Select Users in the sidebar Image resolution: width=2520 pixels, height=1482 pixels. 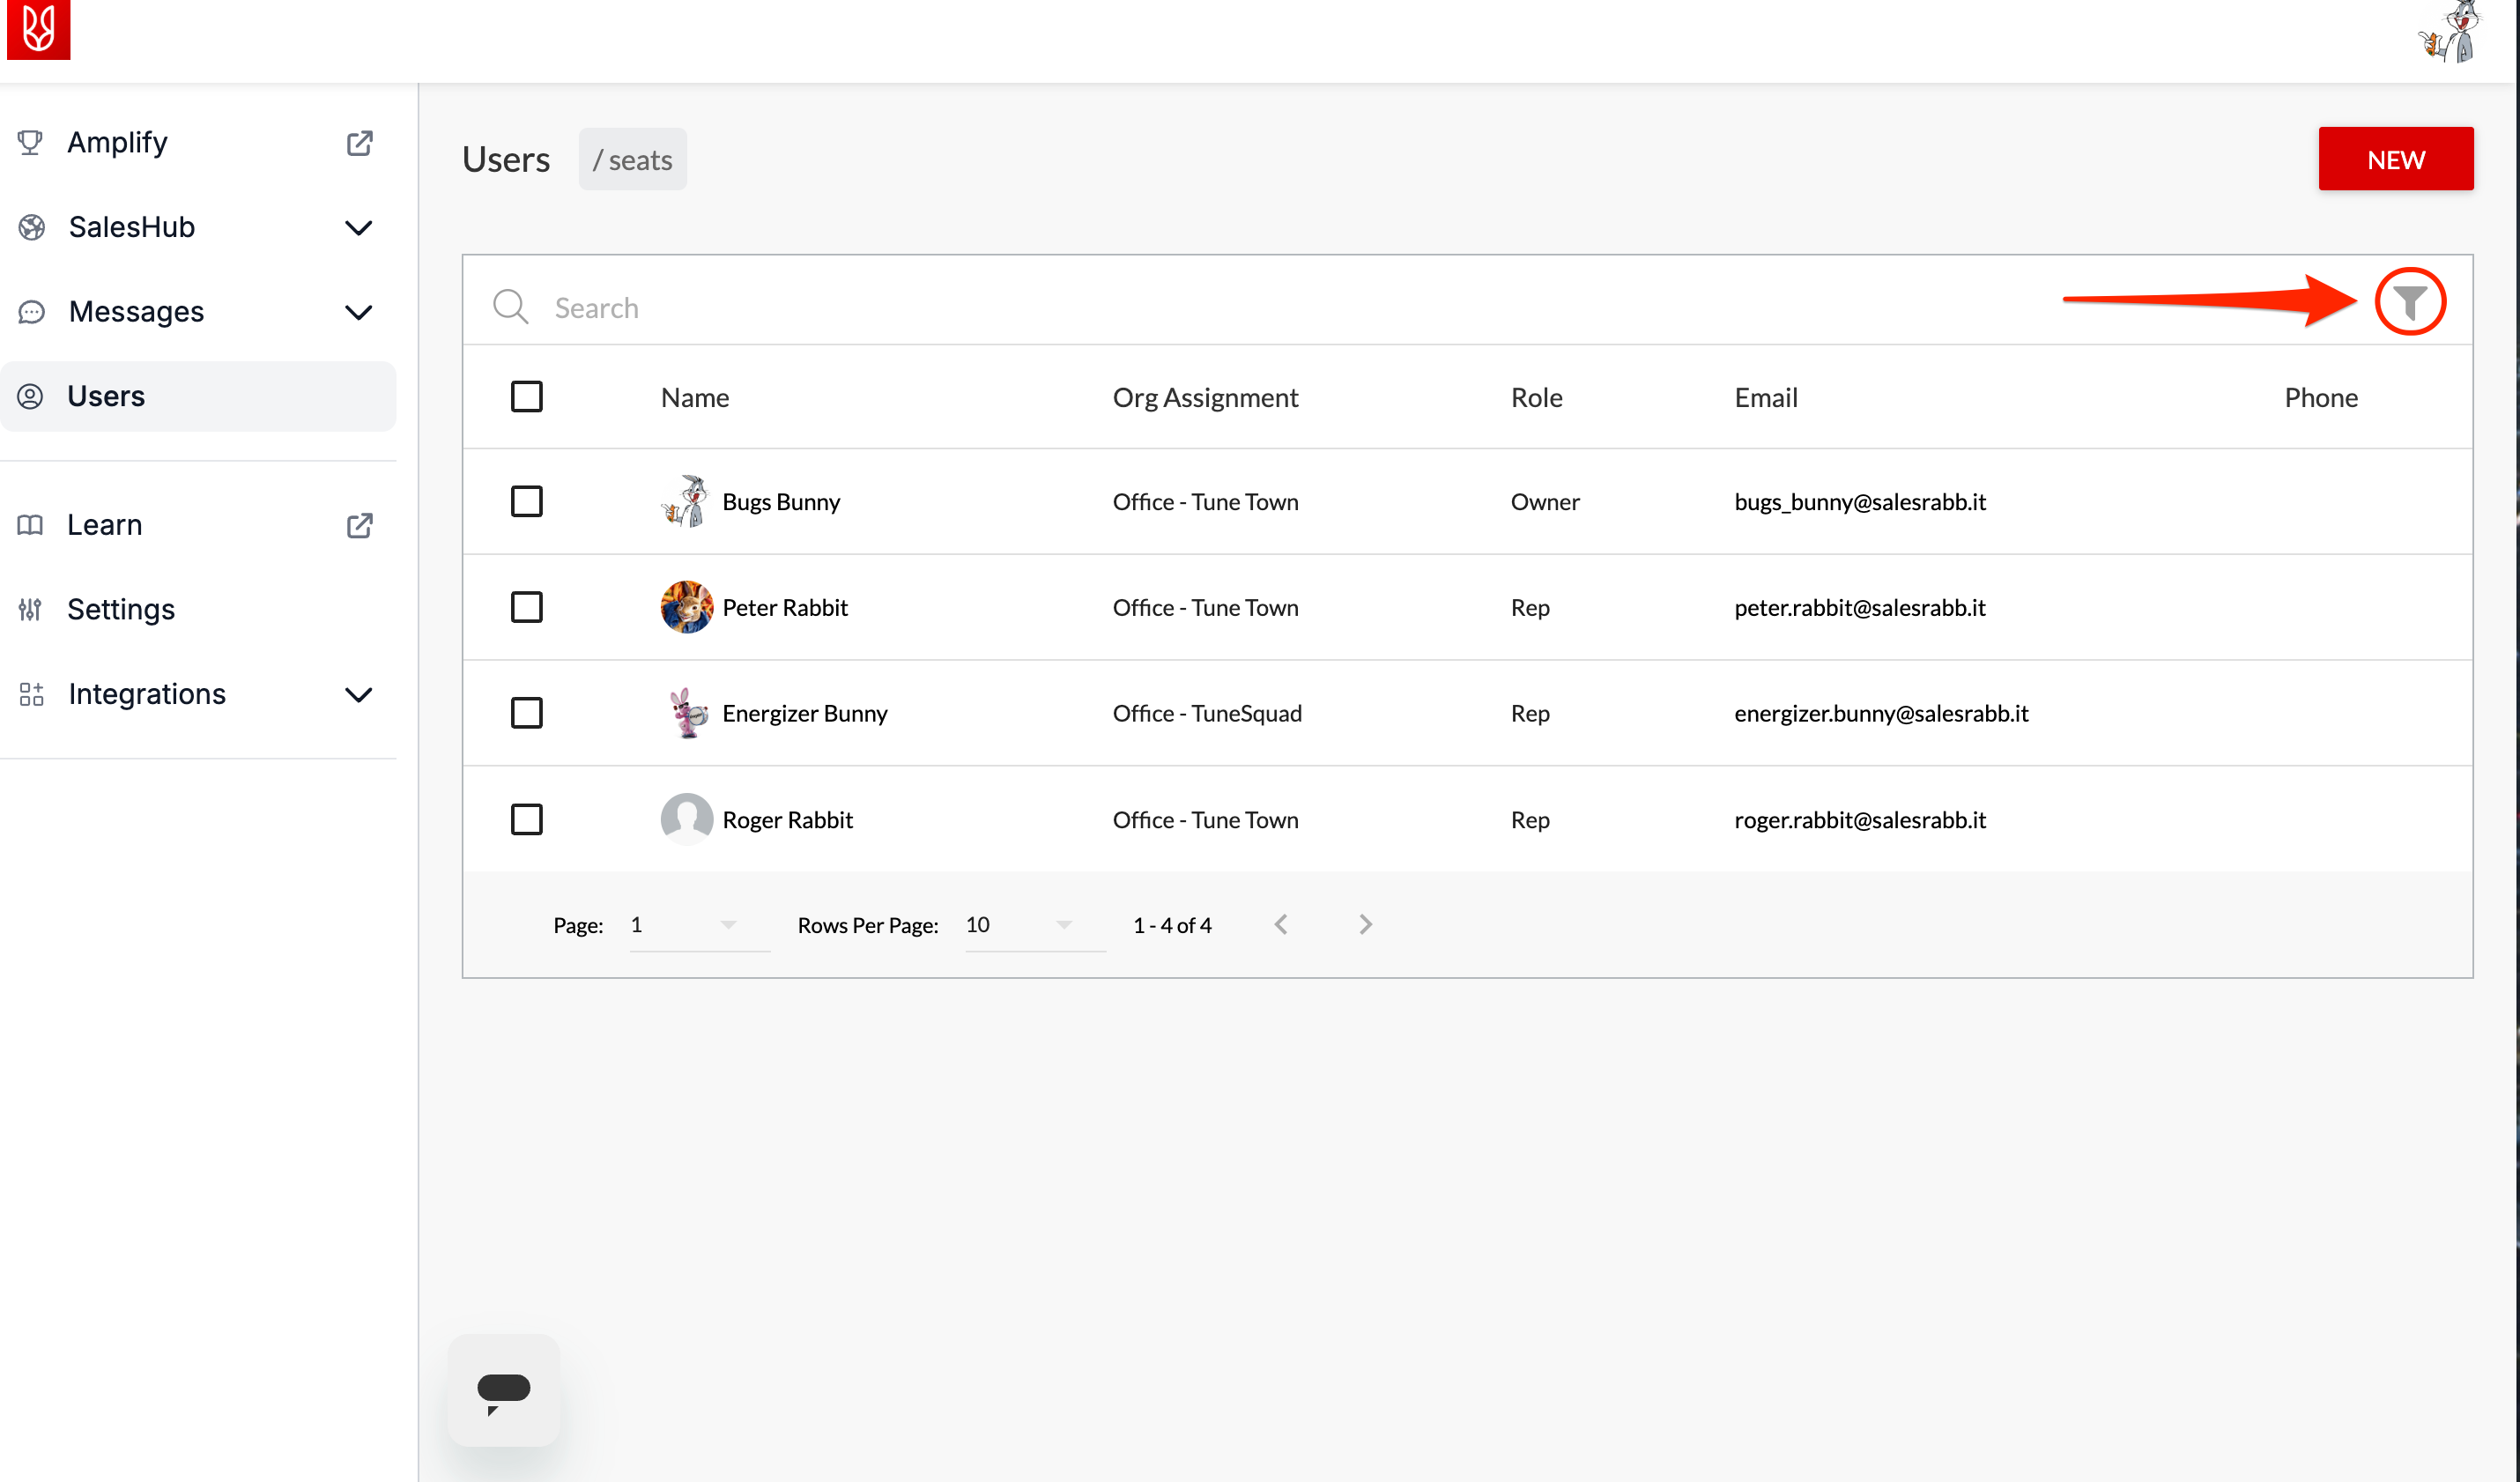click(106, 396)
